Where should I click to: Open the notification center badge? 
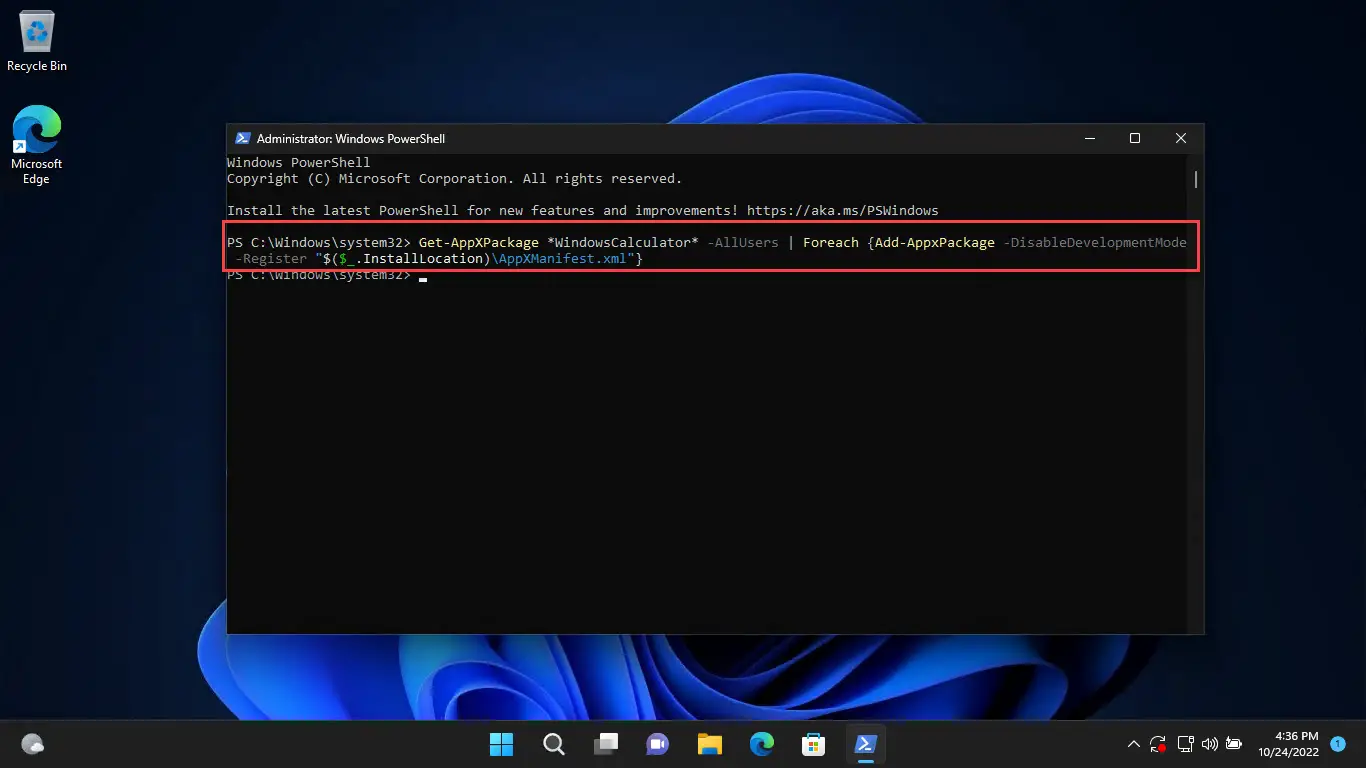tap(1338, 744)
